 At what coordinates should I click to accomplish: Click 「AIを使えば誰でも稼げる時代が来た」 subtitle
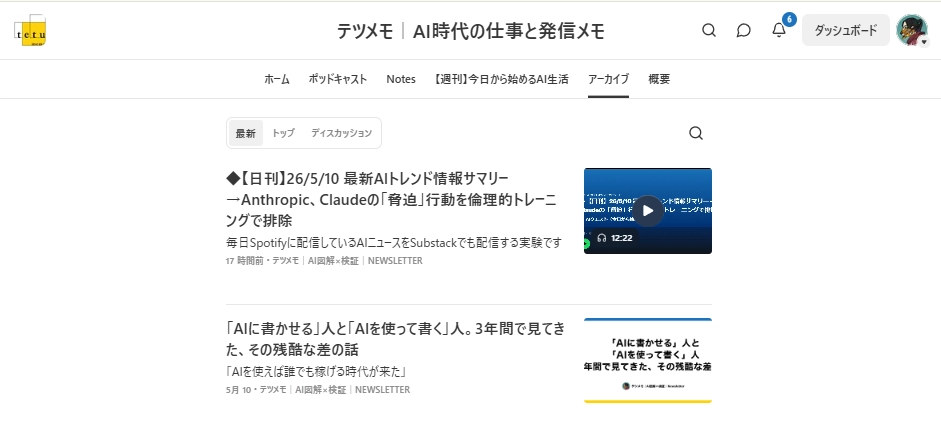click(x=316, y=372)
